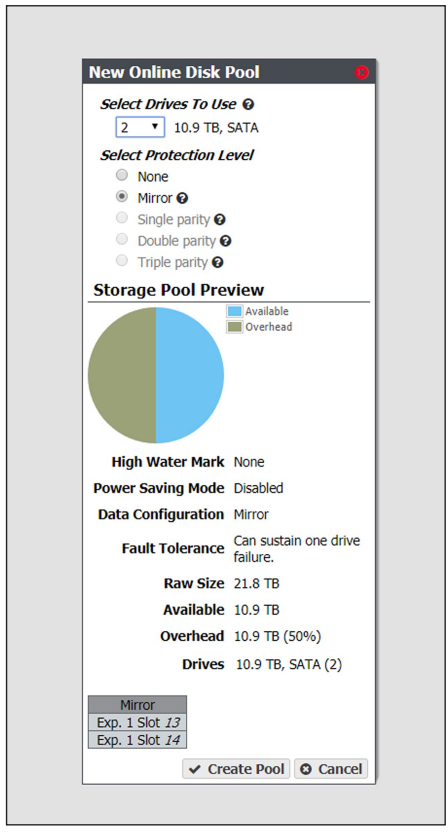The width and height of the screenshot is (448, 833).
Task: Select the Exp. 1 Slot 14 cell
Action: [x=137, y=740]
